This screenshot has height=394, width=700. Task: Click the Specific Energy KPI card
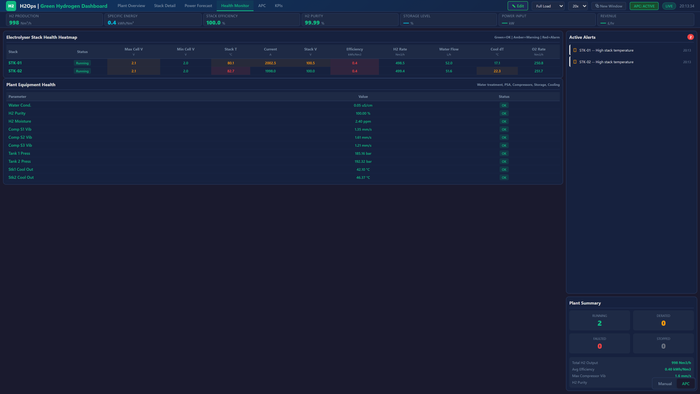pos(153,20)
